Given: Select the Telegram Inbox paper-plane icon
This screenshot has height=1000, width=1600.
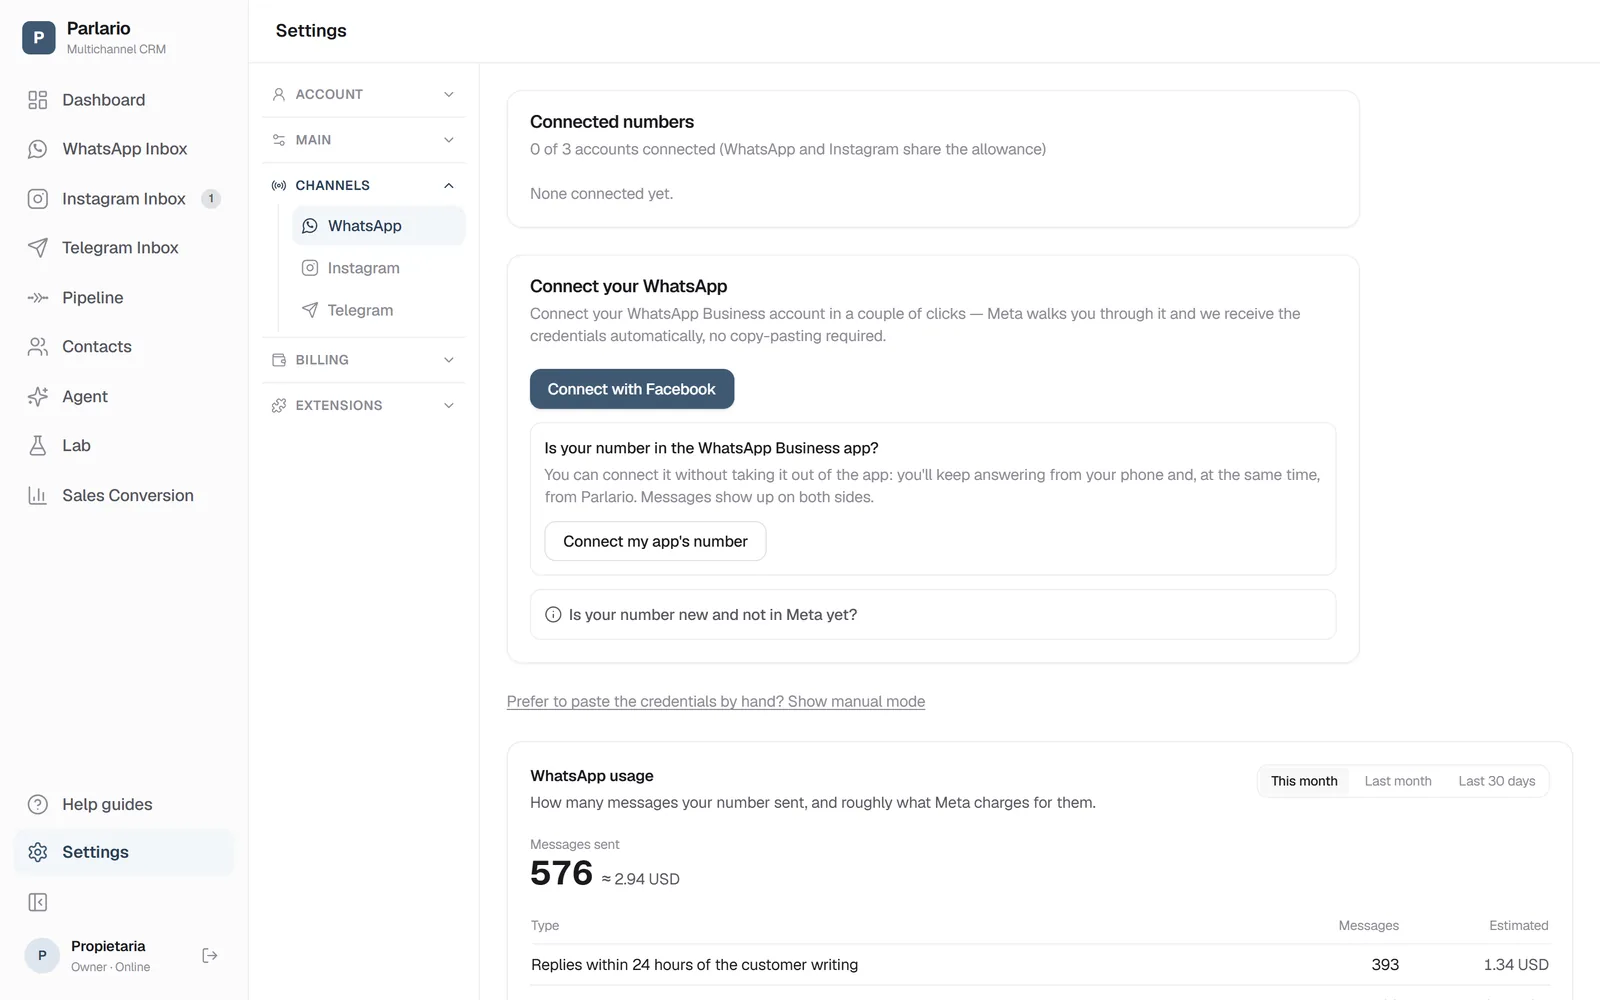Looking at the screenshot, I should click(38, 248).
